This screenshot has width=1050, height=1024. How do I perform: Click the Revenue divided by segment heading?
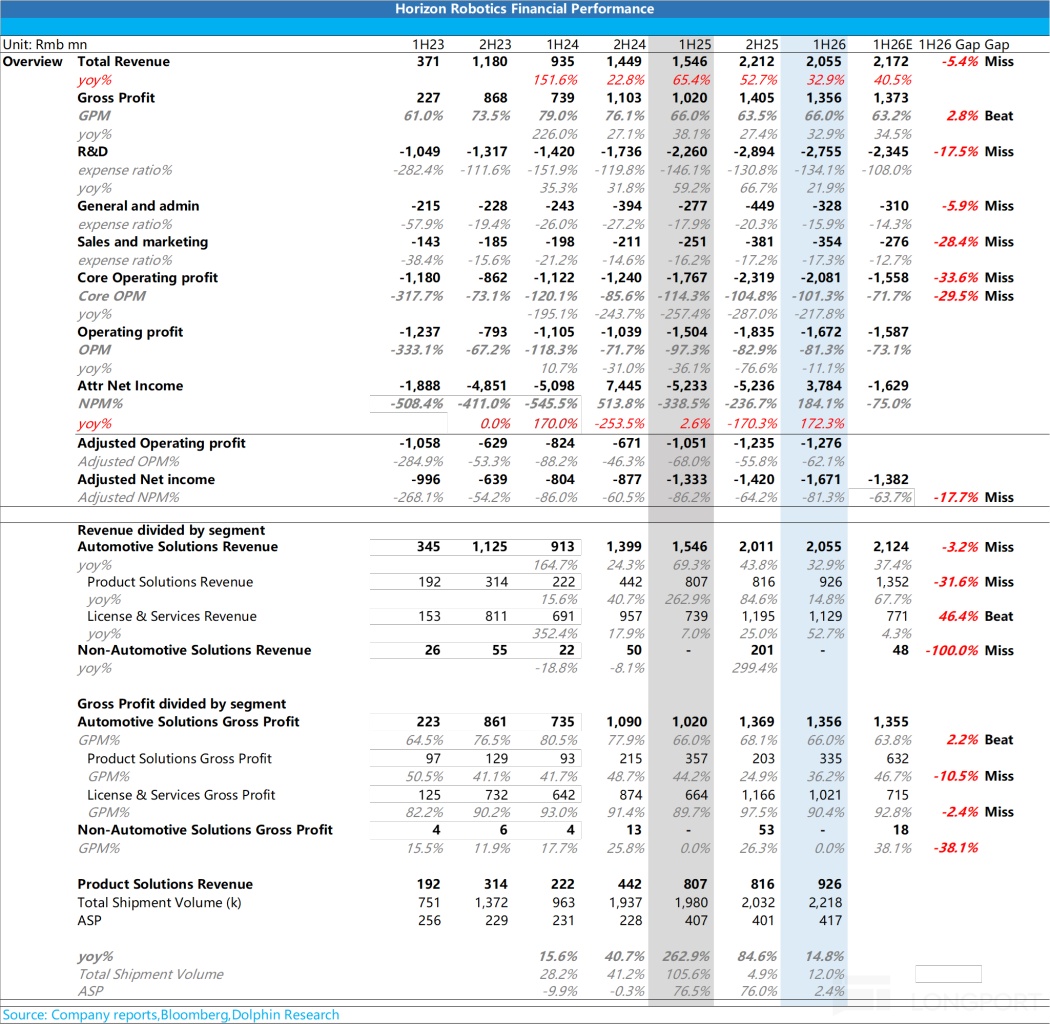point(171,530)
